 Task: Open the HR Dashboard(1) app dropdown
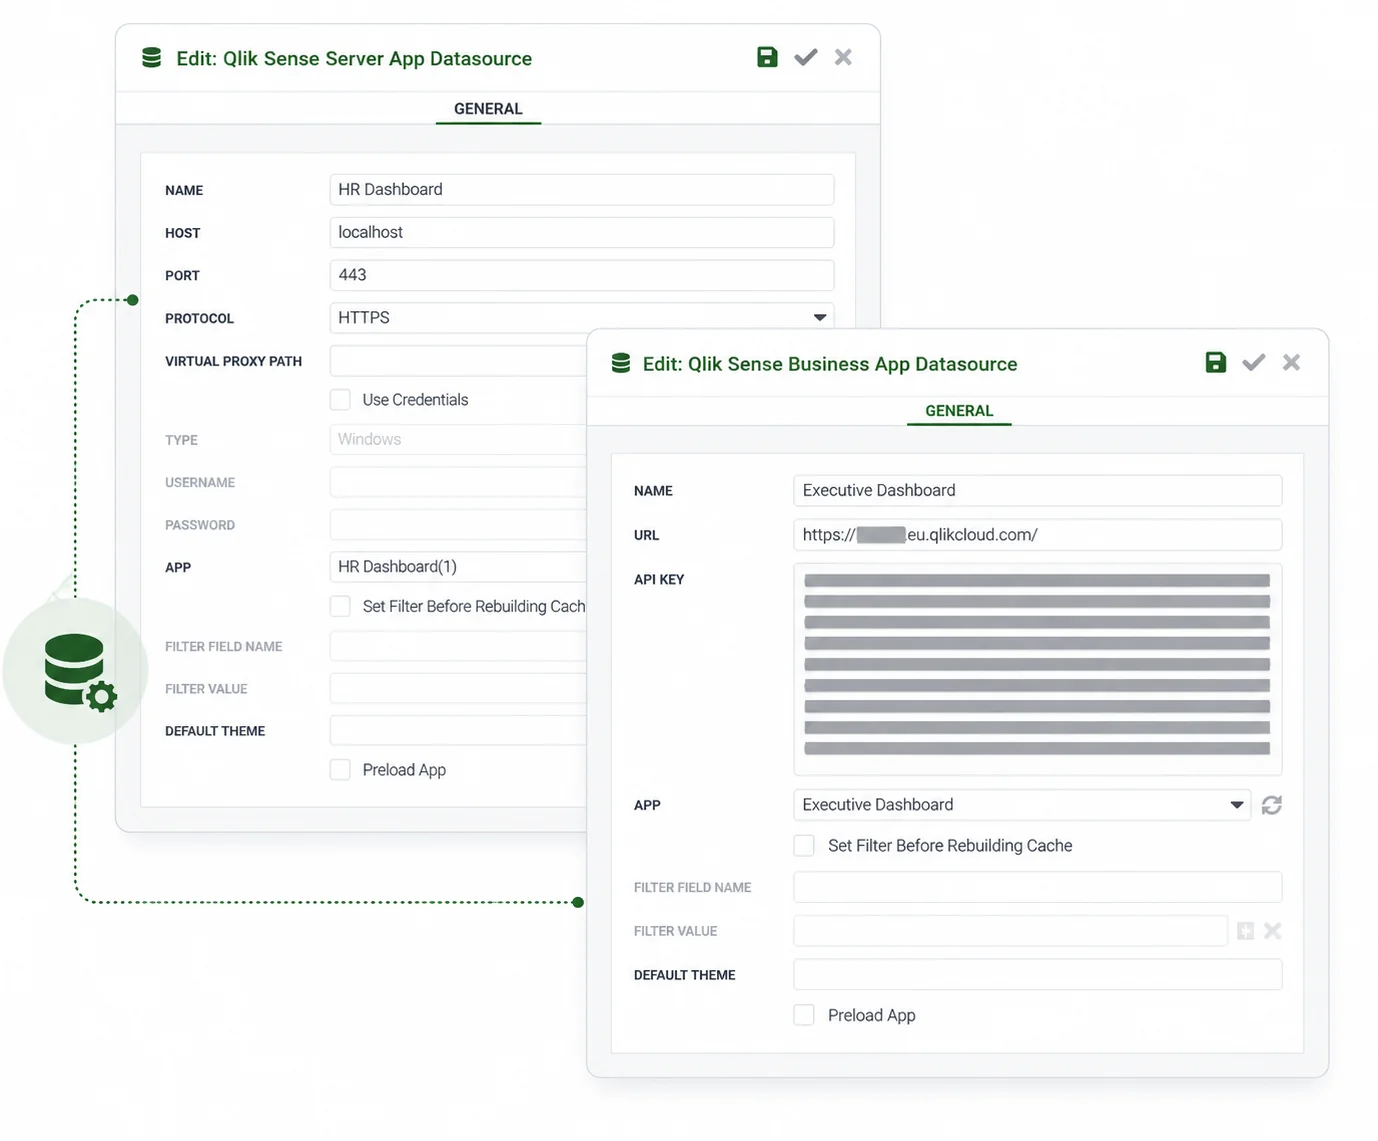tap(458, 567)
